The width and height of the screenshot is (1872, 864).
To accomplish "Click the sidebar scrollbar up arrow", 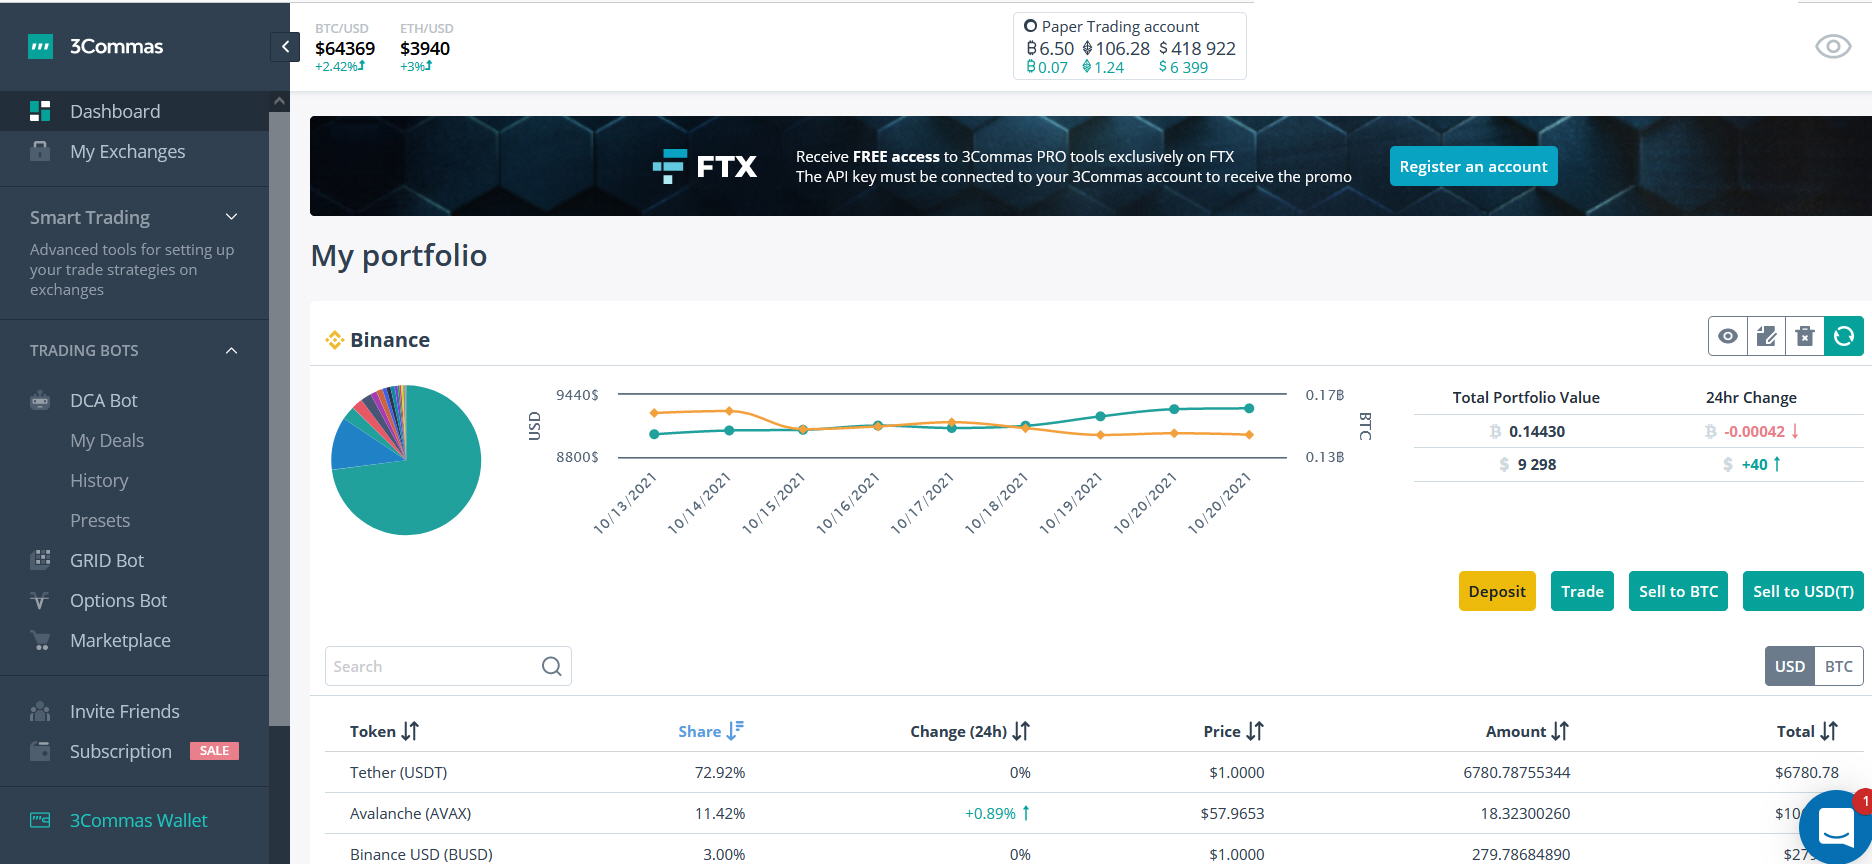I will [x=279, y=101].
